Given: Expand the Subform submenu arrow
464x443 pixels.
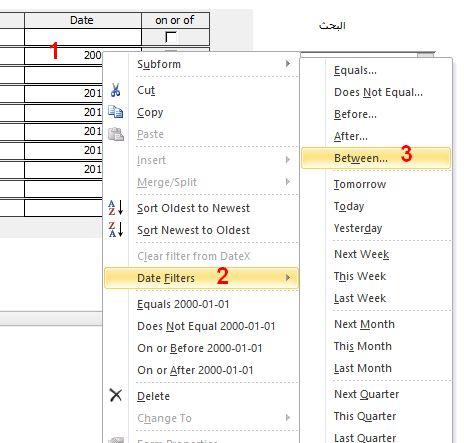Looking at the screenshot, I should point(288,63).
